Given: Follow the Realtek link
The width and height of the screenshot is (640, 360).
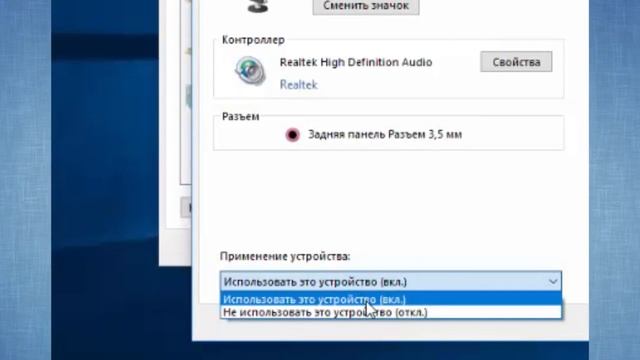Looking at the screenshot, I should (298, 84).
